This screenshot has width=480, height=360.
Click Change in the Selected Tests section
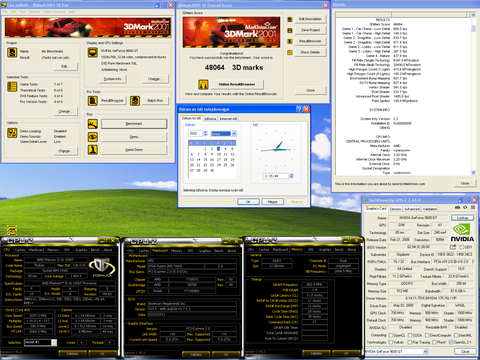(65, 111)
